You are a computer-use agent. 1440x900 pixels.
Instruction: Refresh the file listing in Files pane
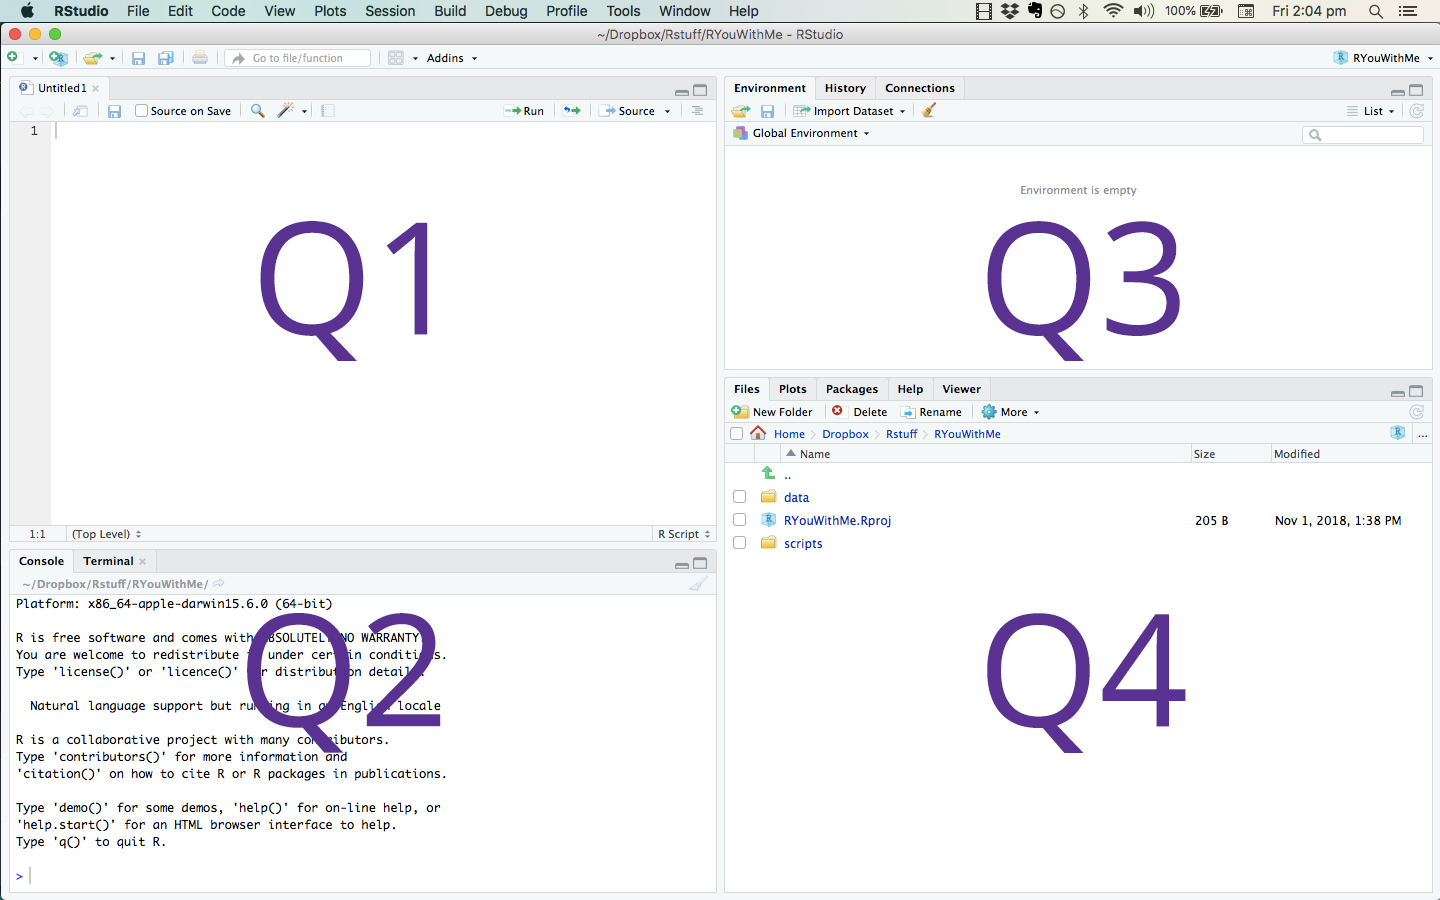point(1416,412)
